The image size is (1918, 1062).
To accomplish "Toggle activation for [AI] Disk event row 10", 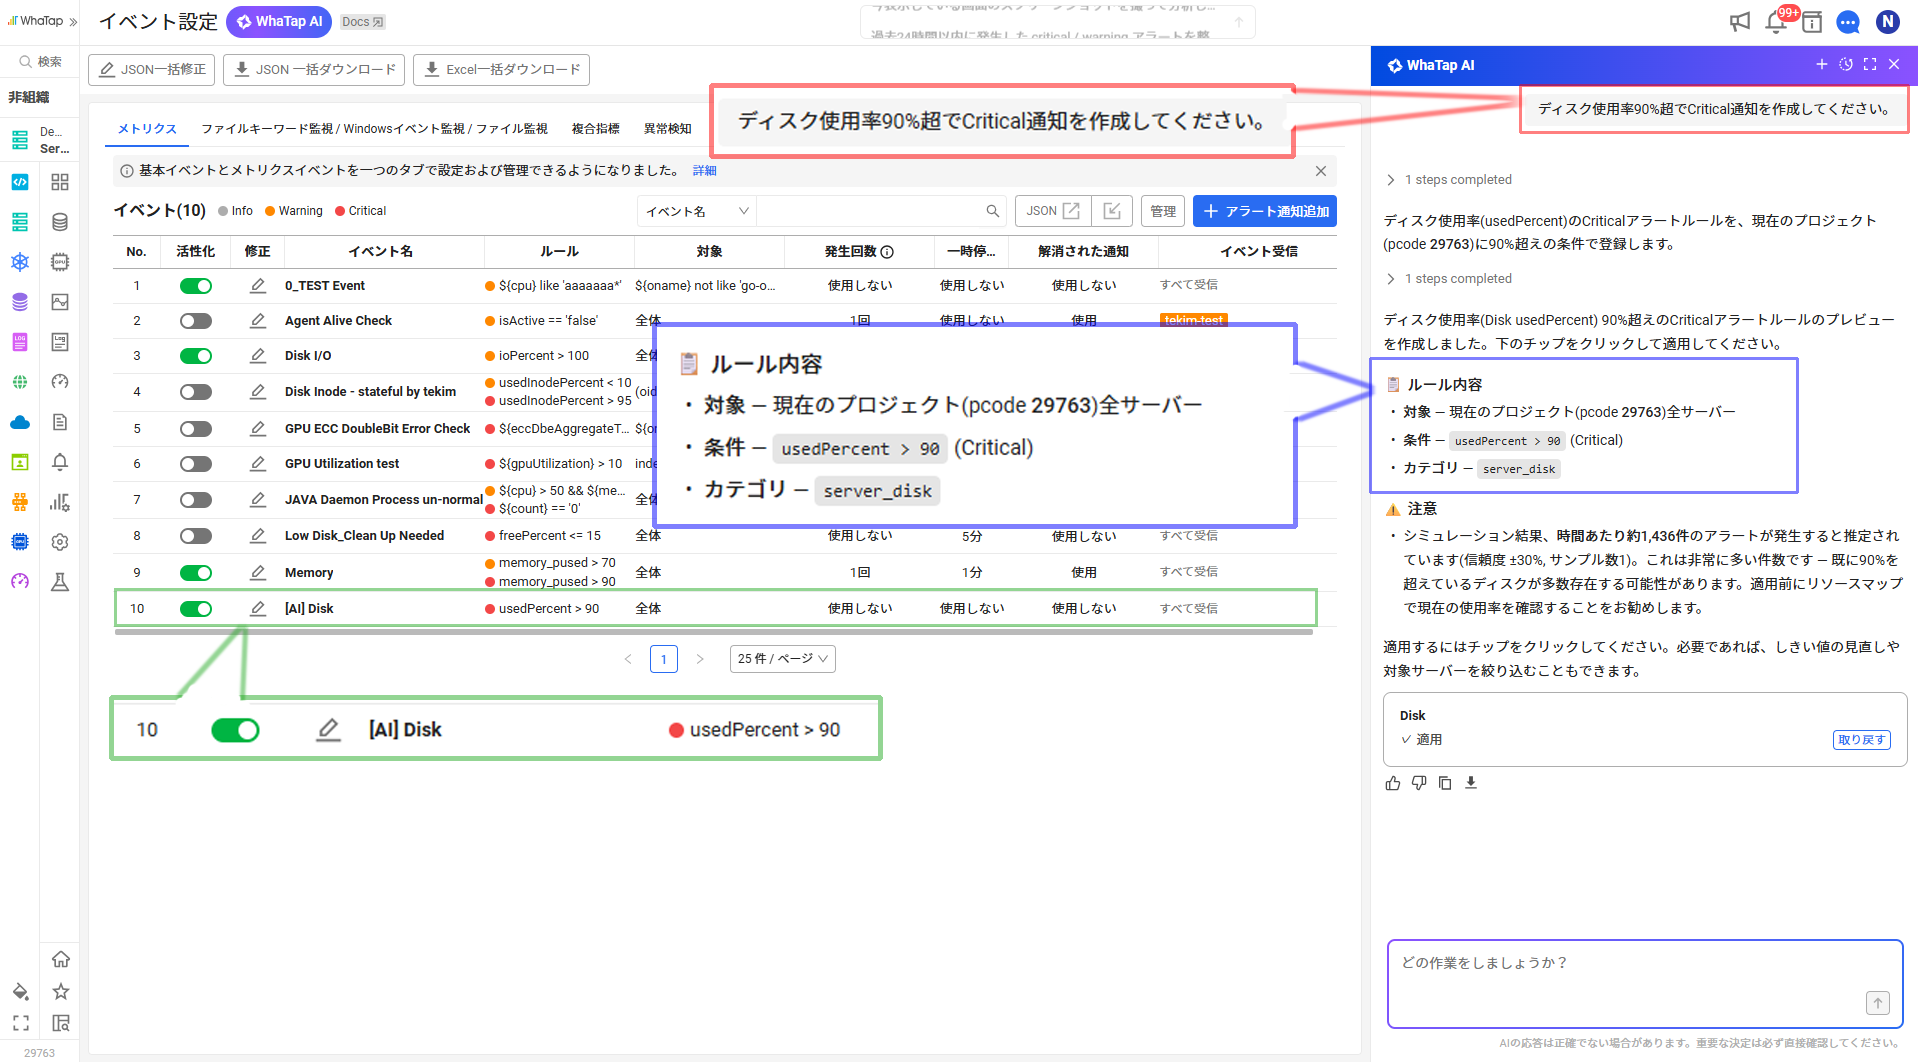I will tap(196, 609).
